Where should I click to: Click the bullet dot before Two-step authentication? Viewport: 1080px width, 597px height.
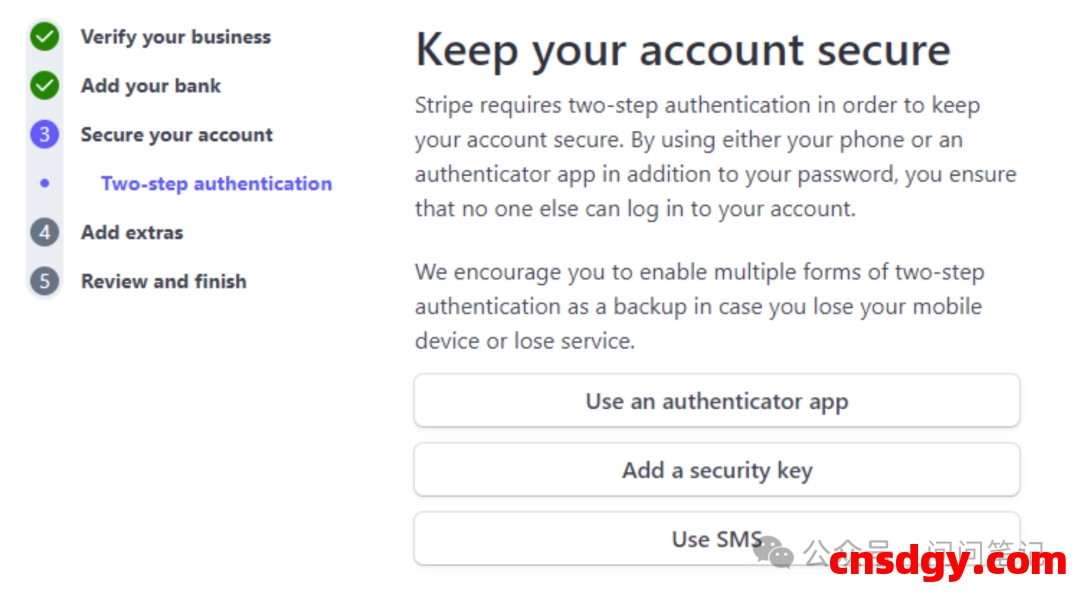(x=44, y=184)
